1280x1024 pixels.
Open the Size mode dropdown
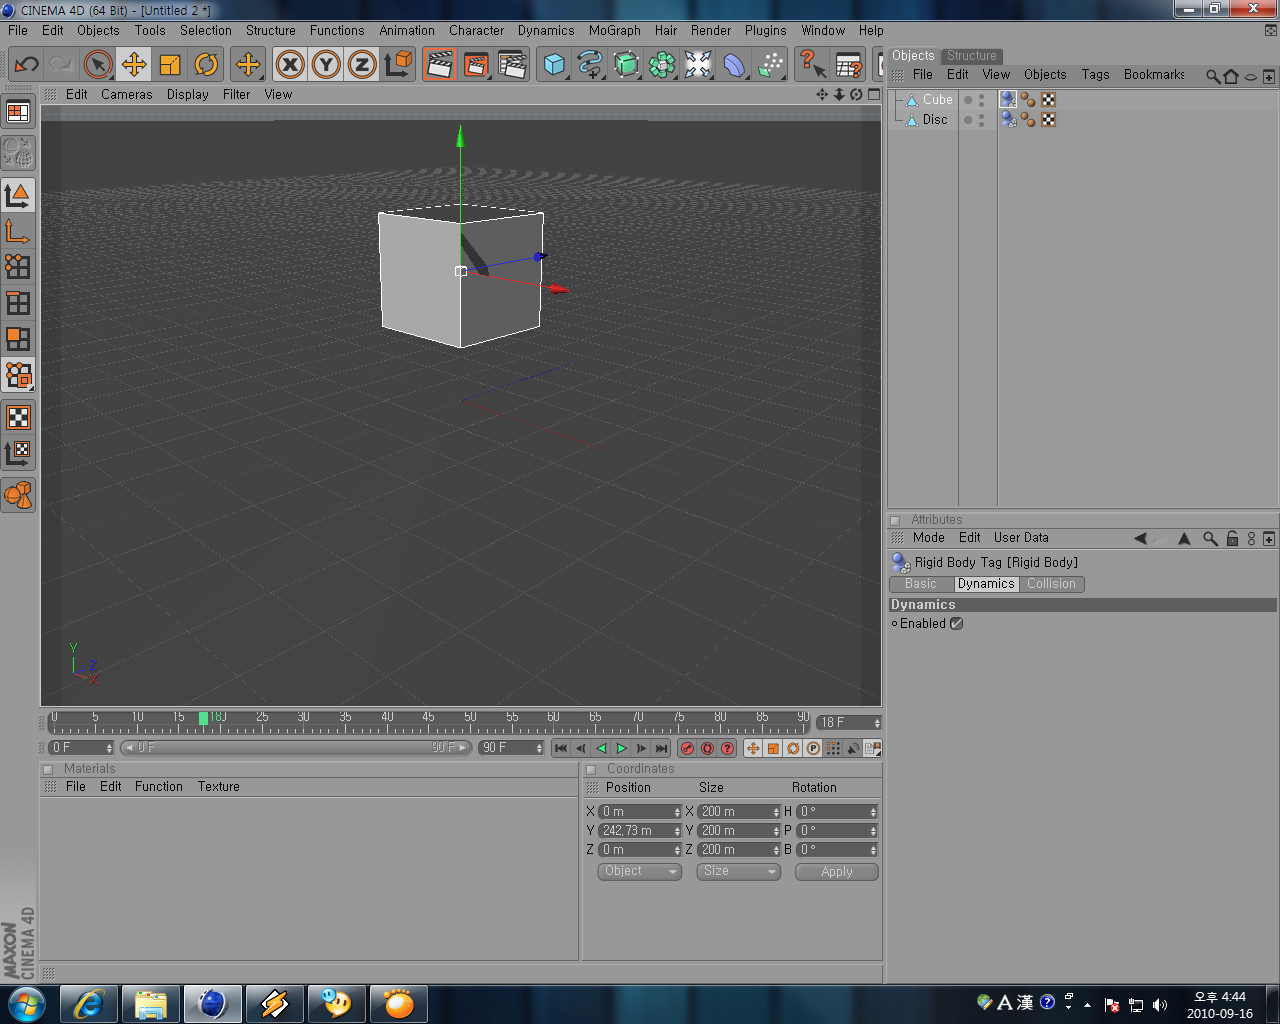click(x=739, y=872)
